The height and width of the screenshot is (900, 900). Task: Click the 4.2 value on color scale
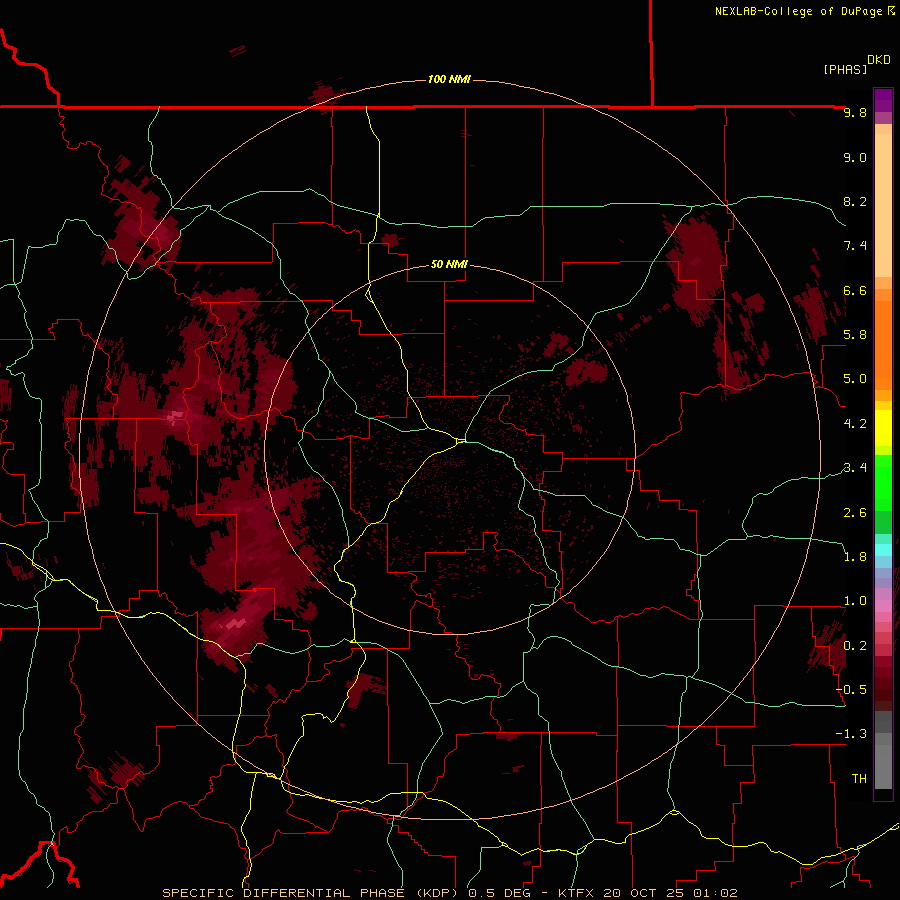tap(855, 424)
